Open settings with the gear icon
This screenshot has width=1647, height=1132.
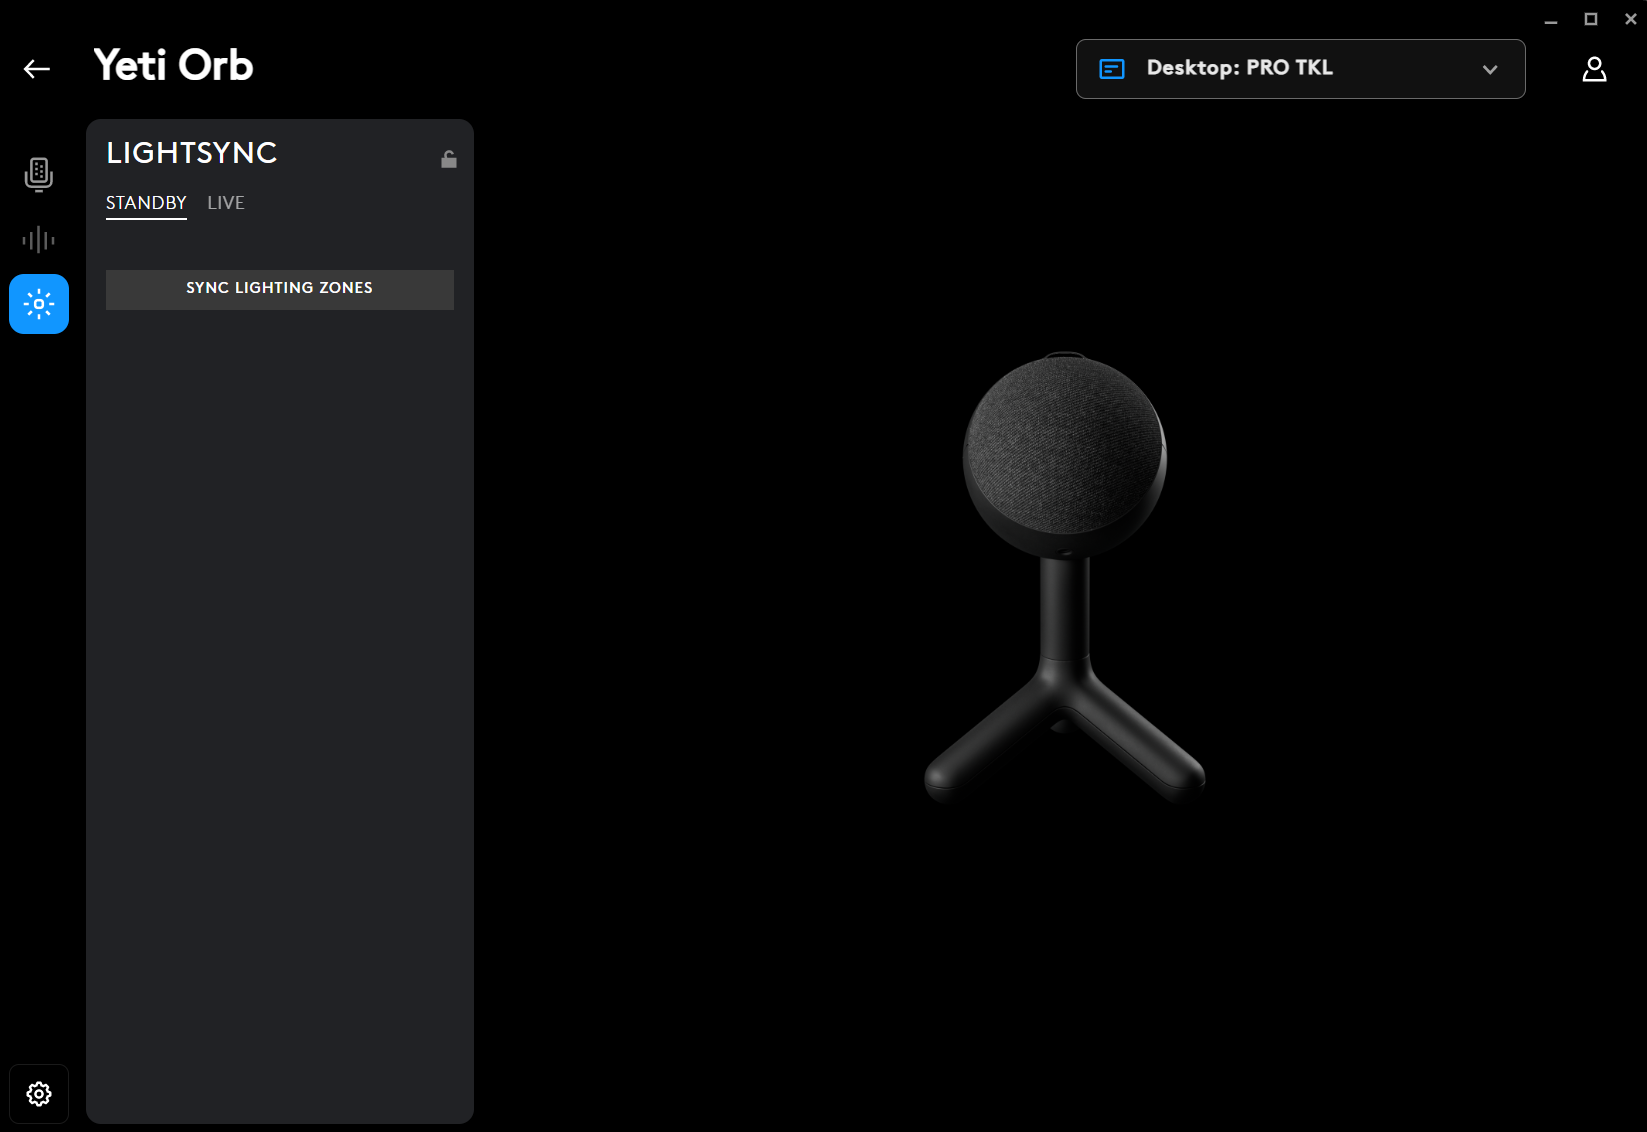(39, 1094)
